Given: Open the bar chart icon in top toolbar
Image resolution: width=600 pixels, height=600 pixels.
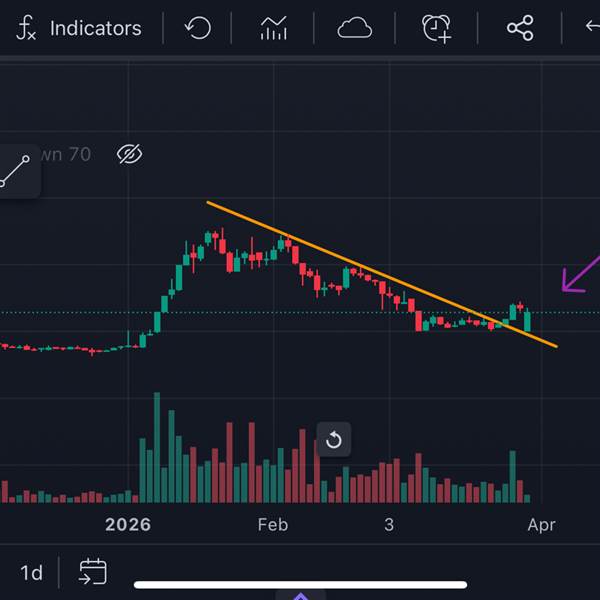Looking at the screenshot, I should point(273,28).
